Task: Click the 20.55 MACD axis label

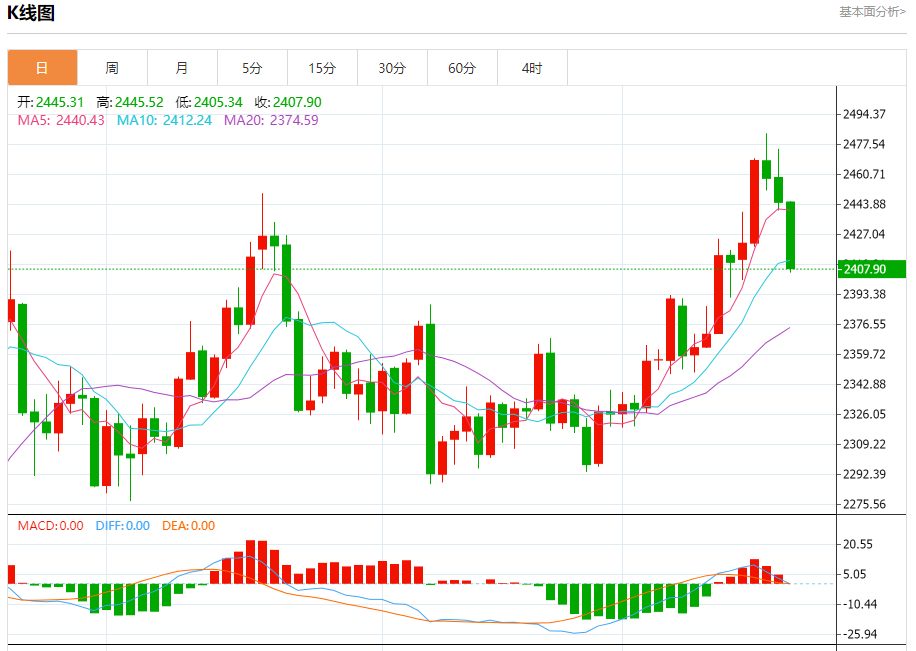Action: (858, 545)
